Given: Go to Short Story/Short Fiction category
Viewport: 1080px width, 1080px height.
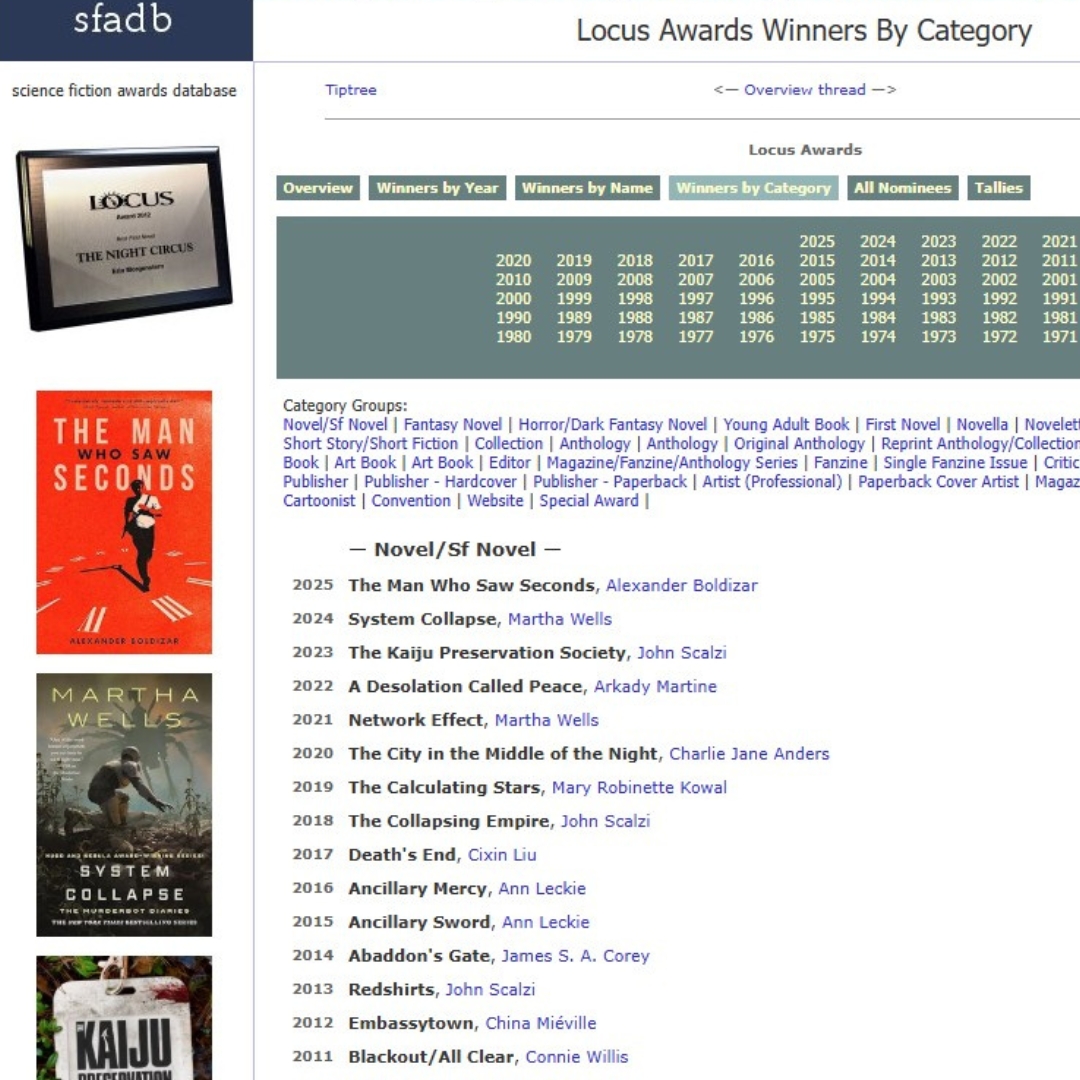Looking at the screenshot, I should (x=371, y=444).
